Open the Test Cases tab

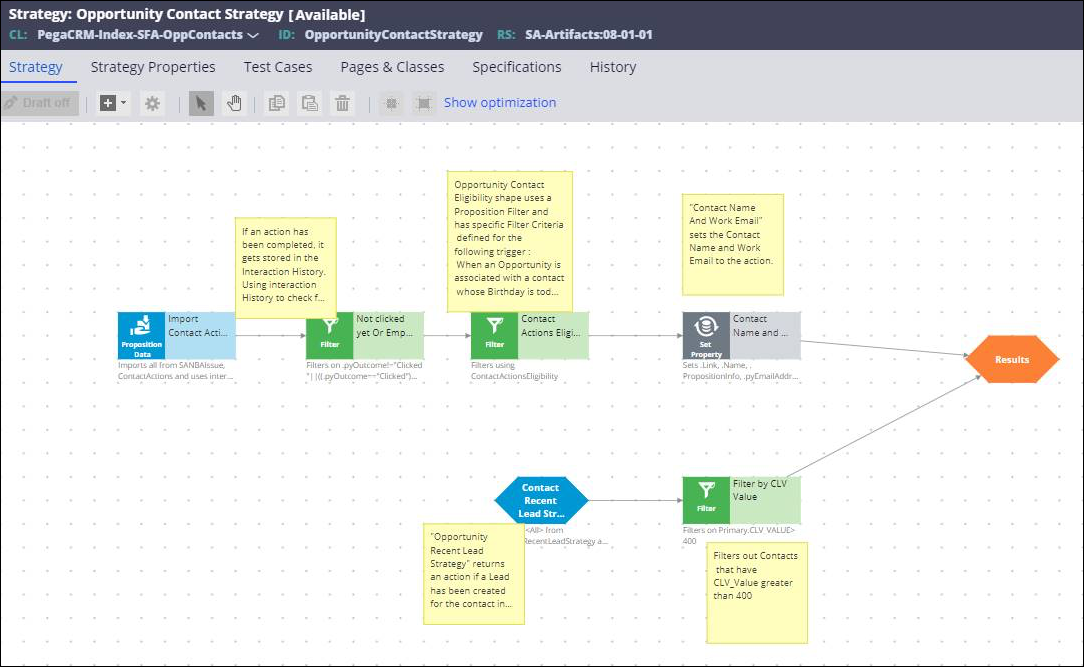pyautogui.click(x=278, y=67)
